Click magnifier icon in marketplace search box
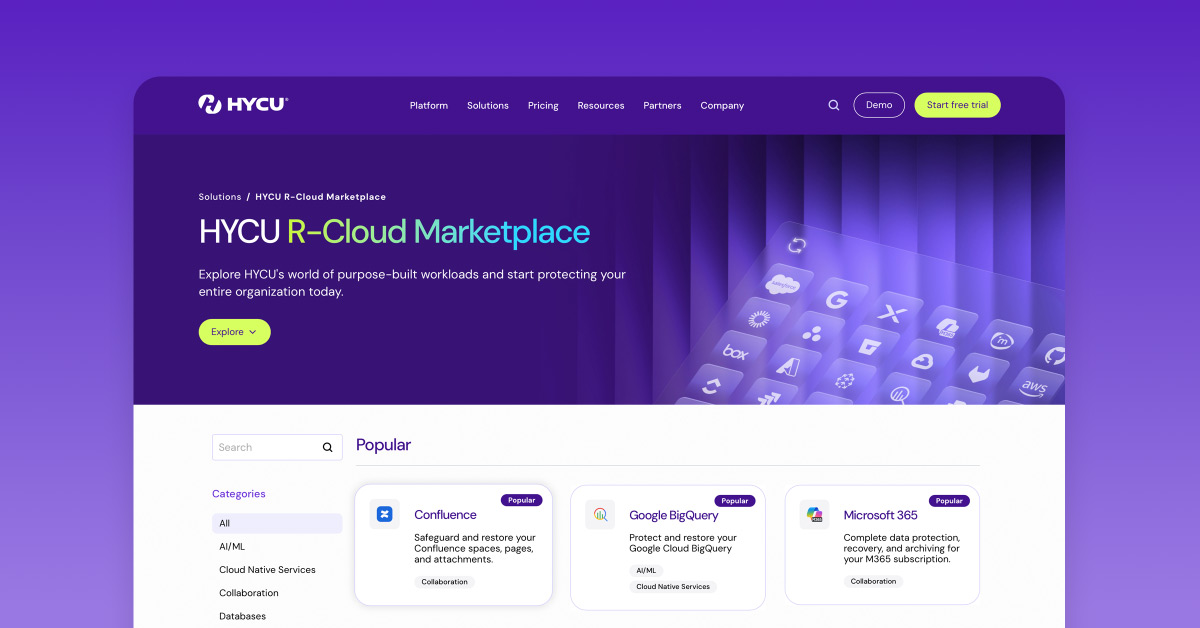The image size is (1200, 628). (x=327, y=448)
